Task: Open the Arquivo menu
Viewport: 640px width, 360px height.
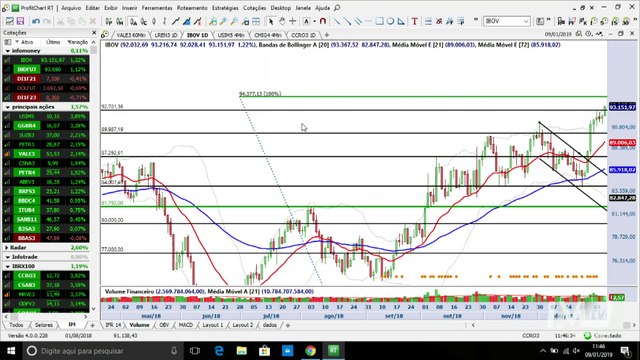Action: 71,8
